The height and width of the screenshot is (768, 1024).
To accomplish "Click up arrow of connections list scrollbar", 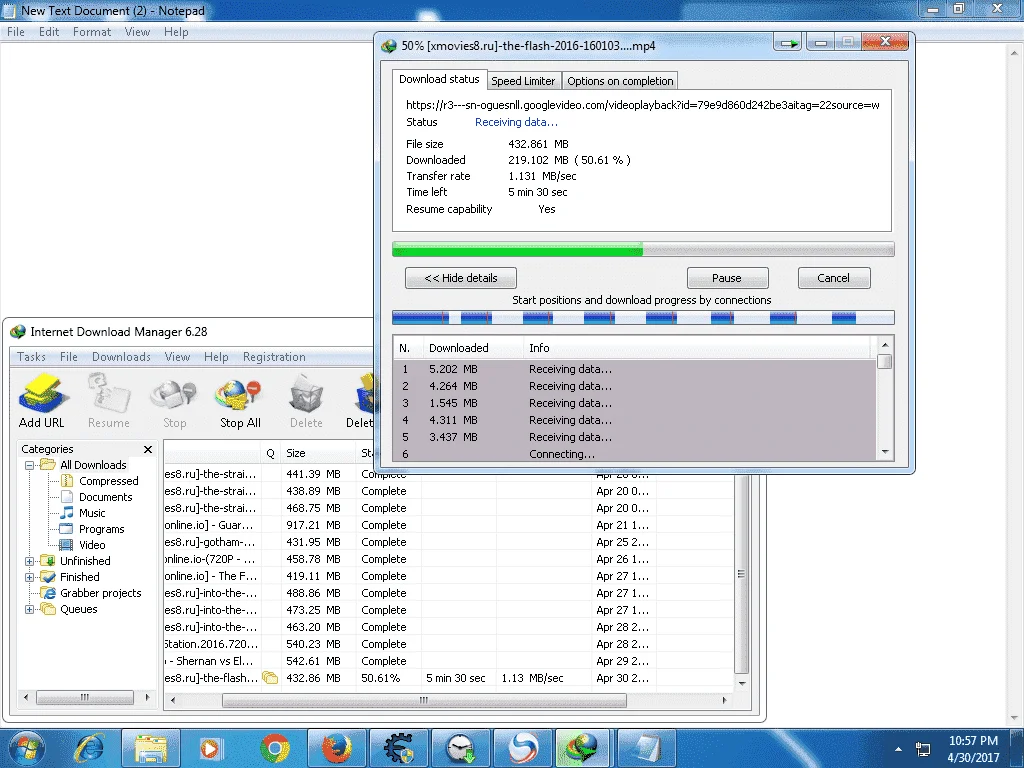I will [x=885, y=345].
